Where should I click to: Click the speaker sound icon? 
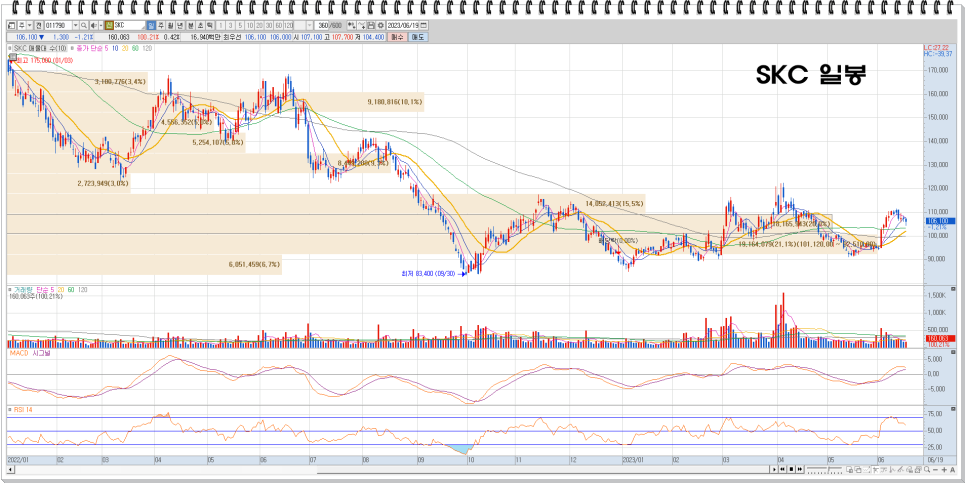[93, 25]
